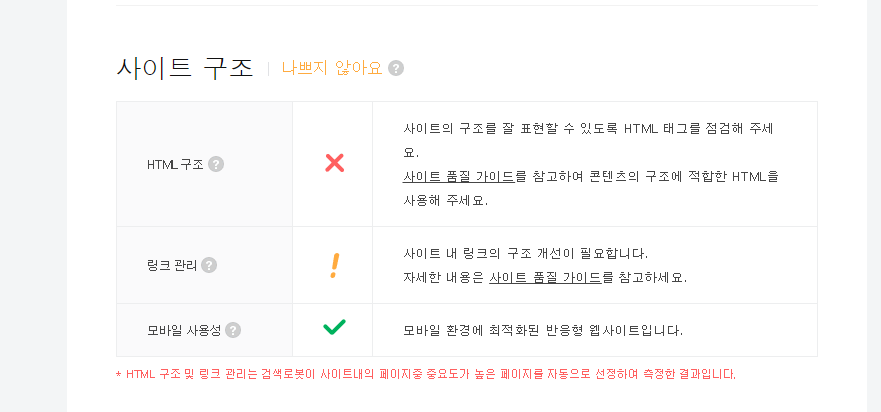Select the 나쁘지 않아요 rating text

(331, 68)
